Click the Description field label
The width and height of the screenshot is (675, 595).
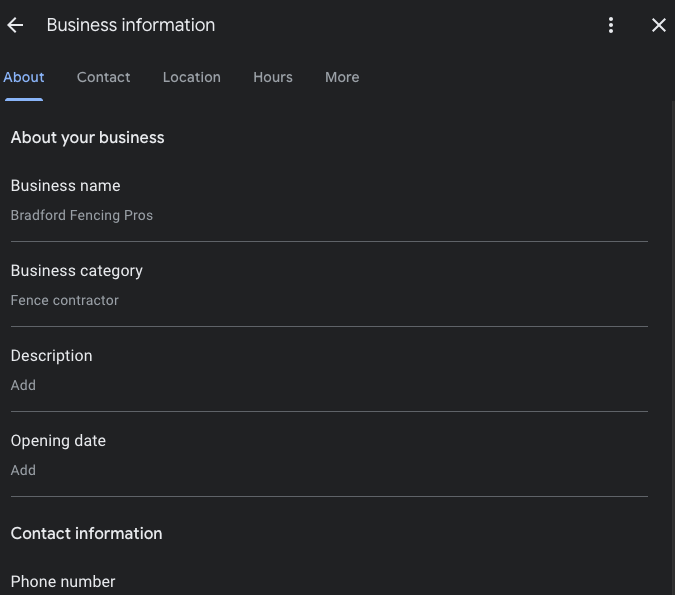52,356
